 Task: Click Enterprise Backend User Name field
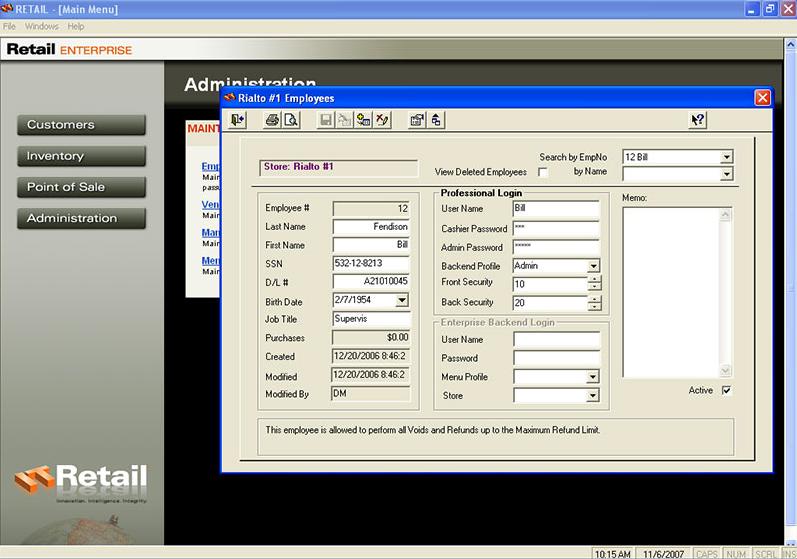tap(557, 339)
